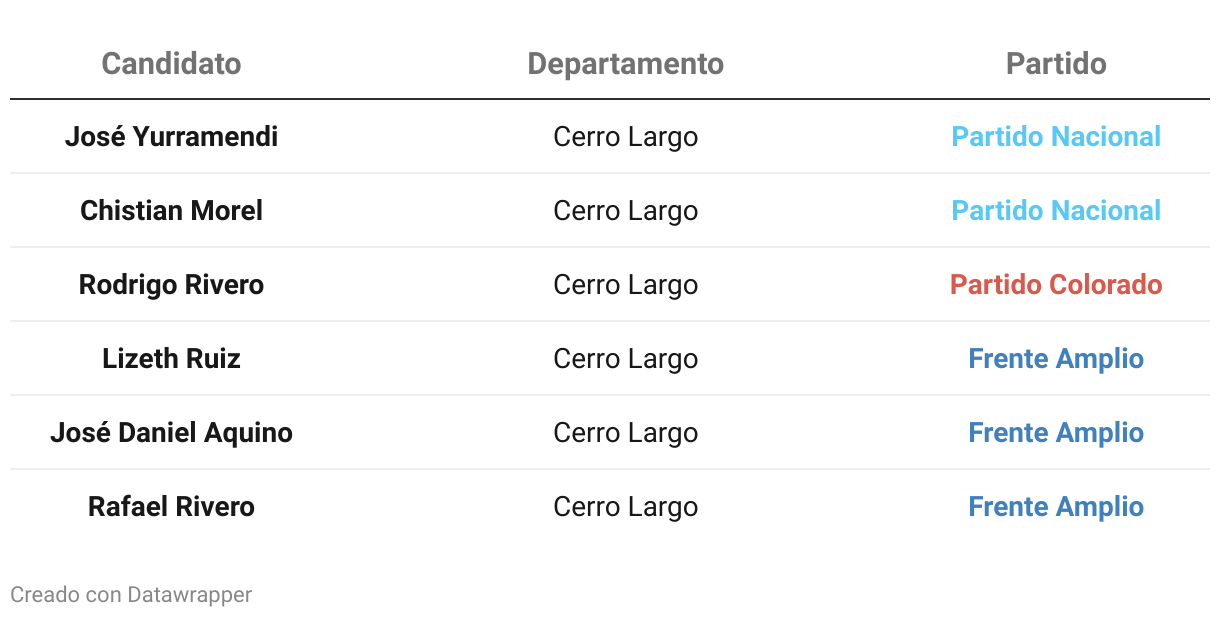This screenshot has height=618, width=1220.
Task: Click the Candidato column header
Action: pyautogui.click(x=171, y=64)
